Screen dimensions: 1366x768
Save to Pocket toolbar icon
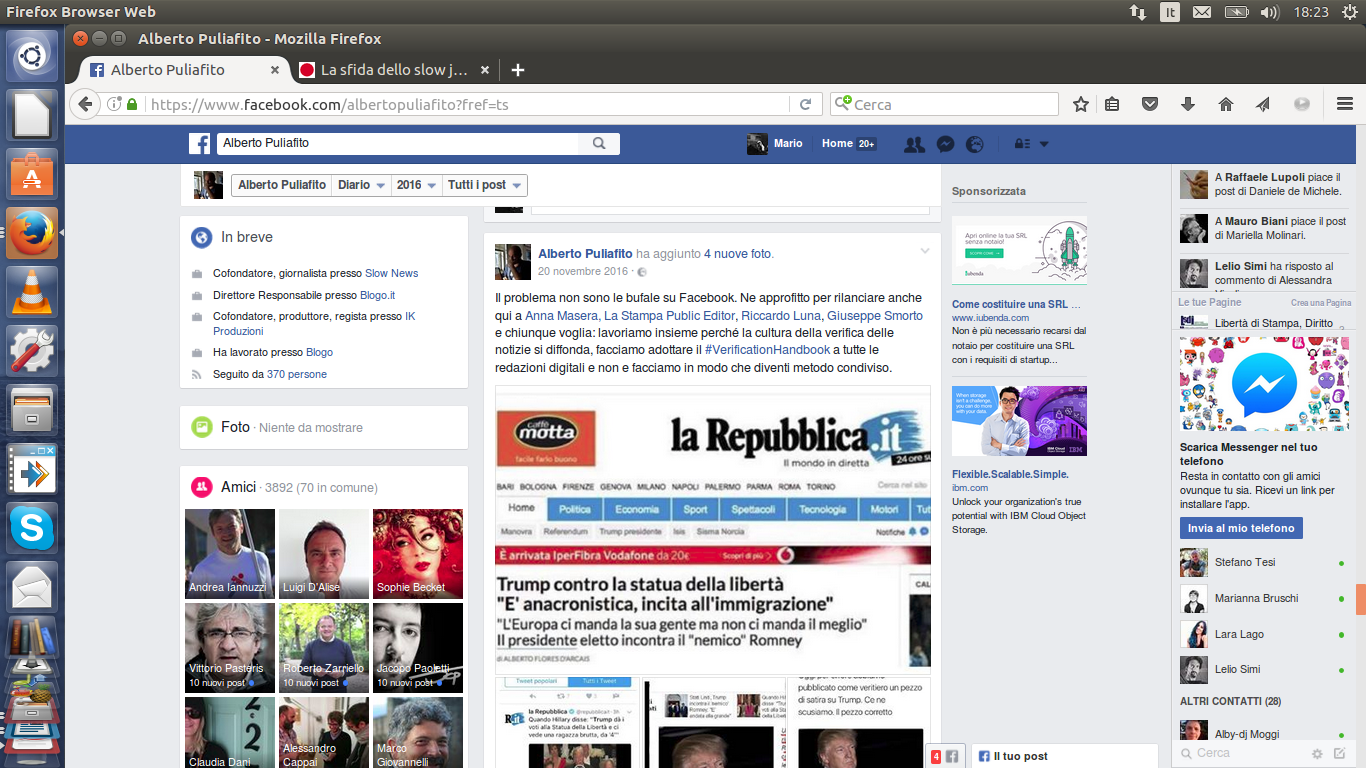[x=1150, y=104]
